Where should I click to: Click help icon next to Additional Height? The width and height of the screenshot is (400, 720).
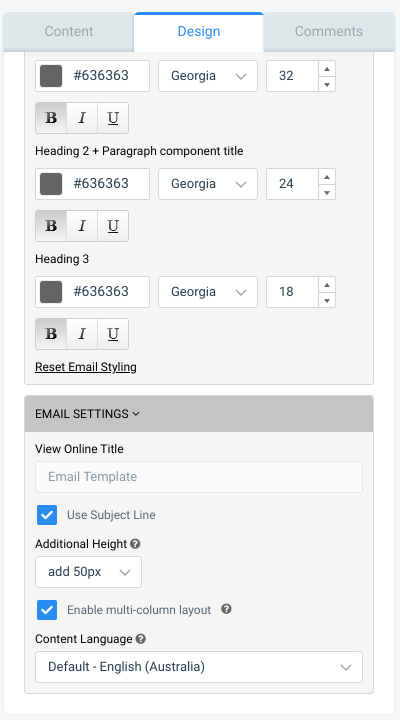point(135,544)
